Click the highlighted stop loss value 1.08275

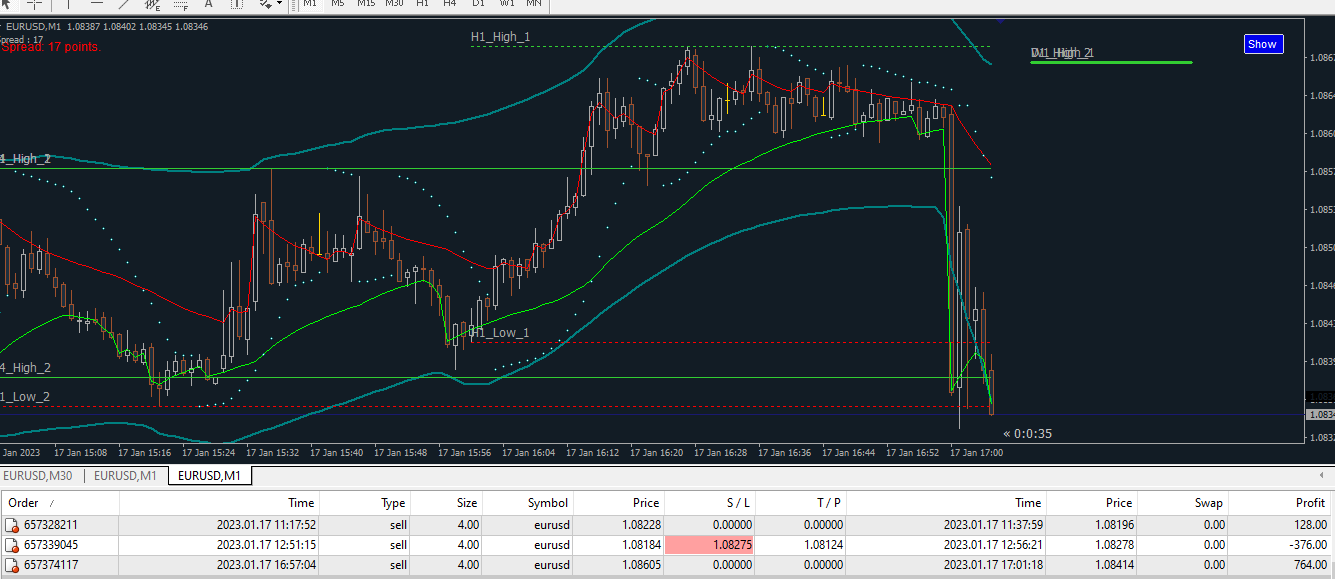point(710,545)
